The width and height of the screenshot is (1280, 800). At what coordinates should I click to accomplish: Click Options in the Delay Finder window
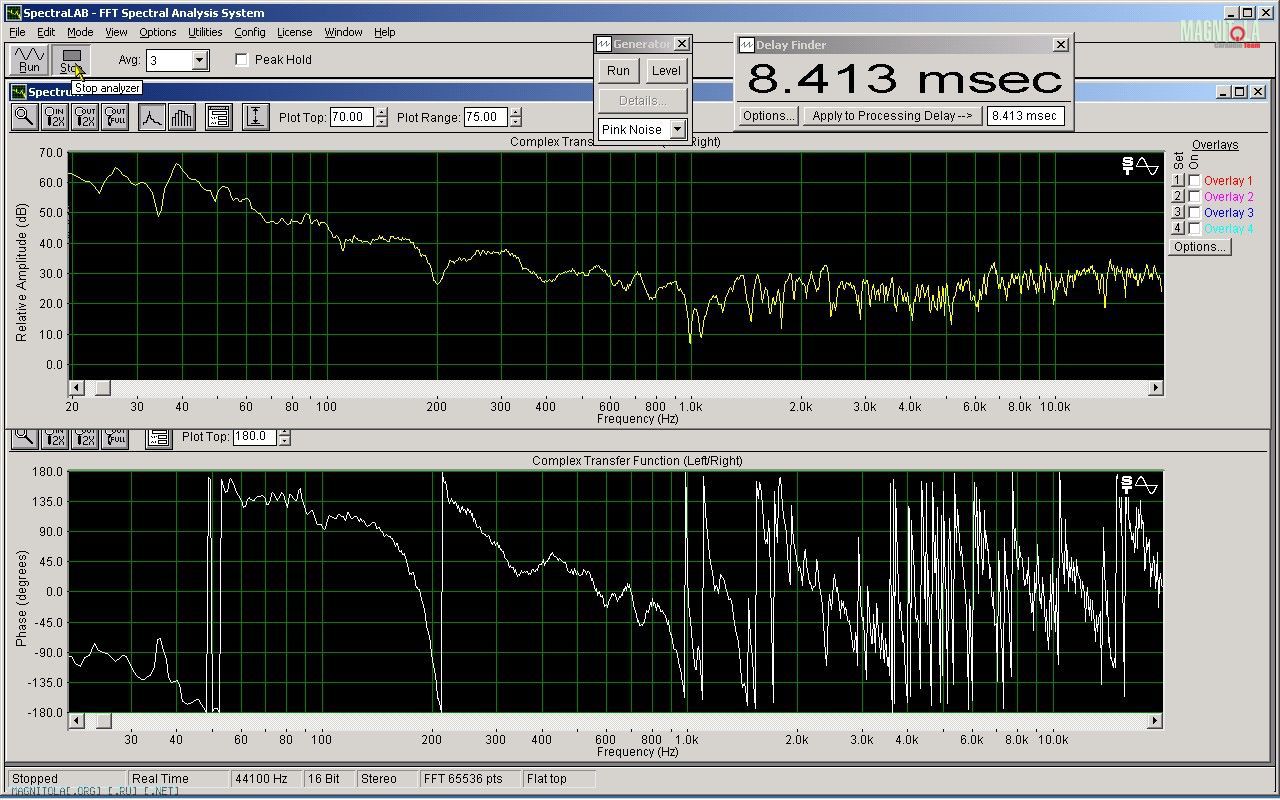click(768, 116)
